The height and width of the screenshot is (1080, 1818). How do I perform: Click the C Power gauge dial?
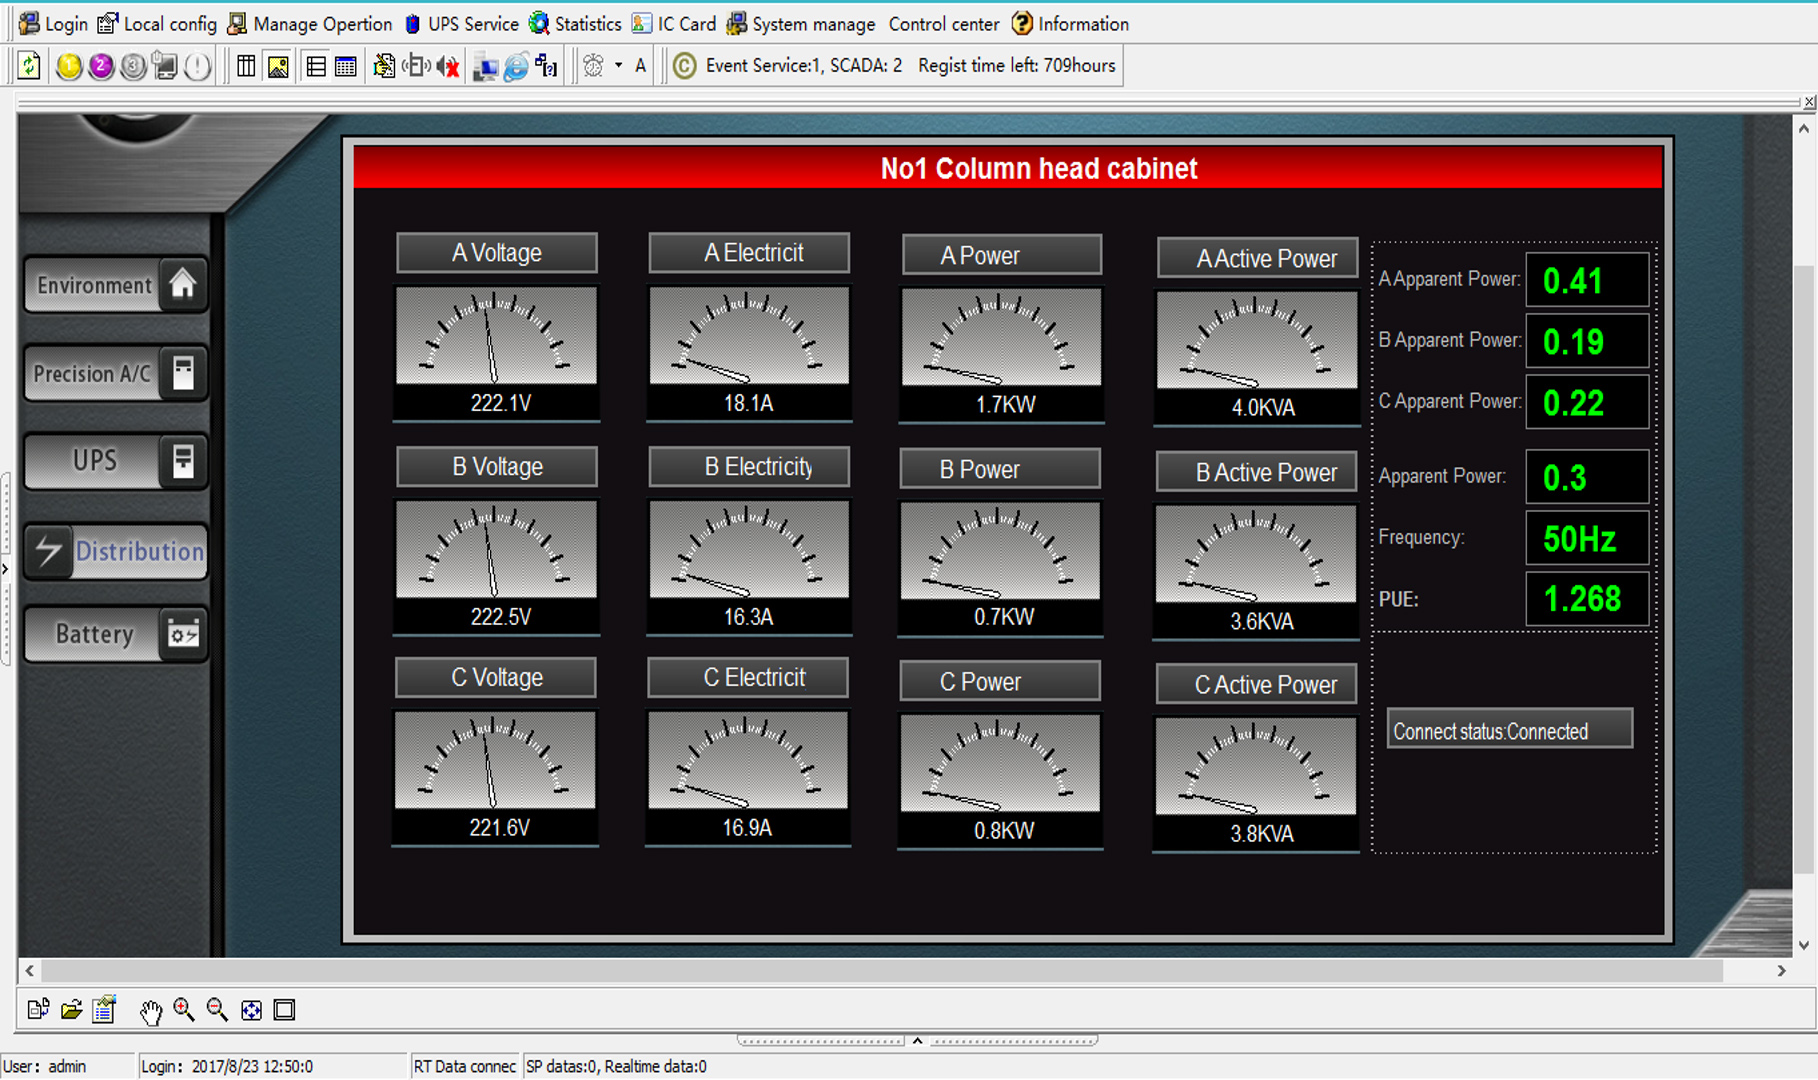[x=1000, y=762]
